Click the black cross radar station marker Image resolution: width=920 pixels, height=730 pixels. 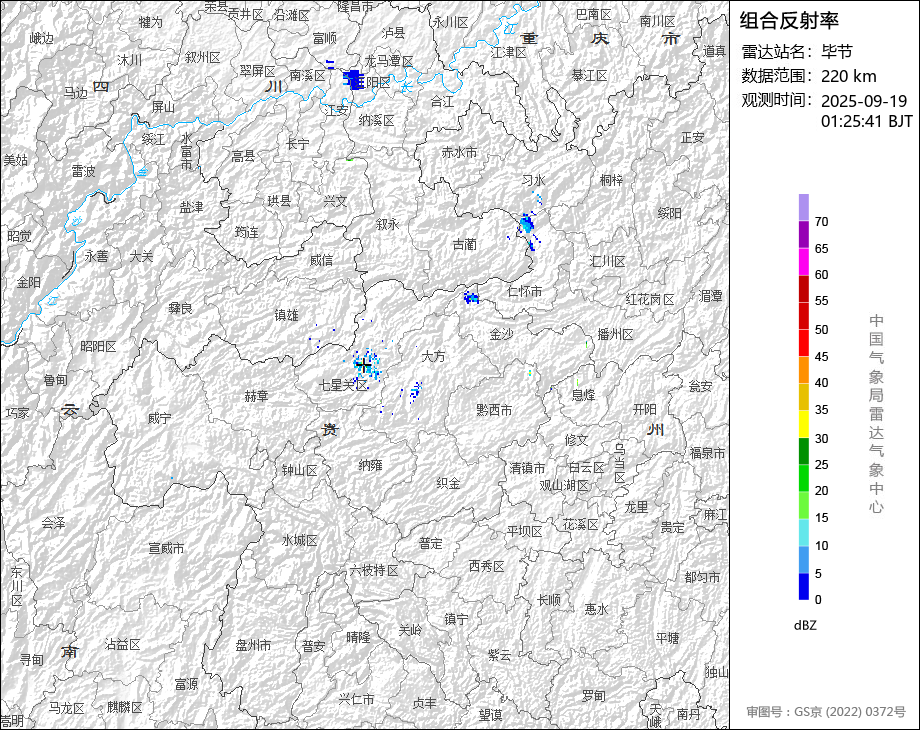(364, 366)
